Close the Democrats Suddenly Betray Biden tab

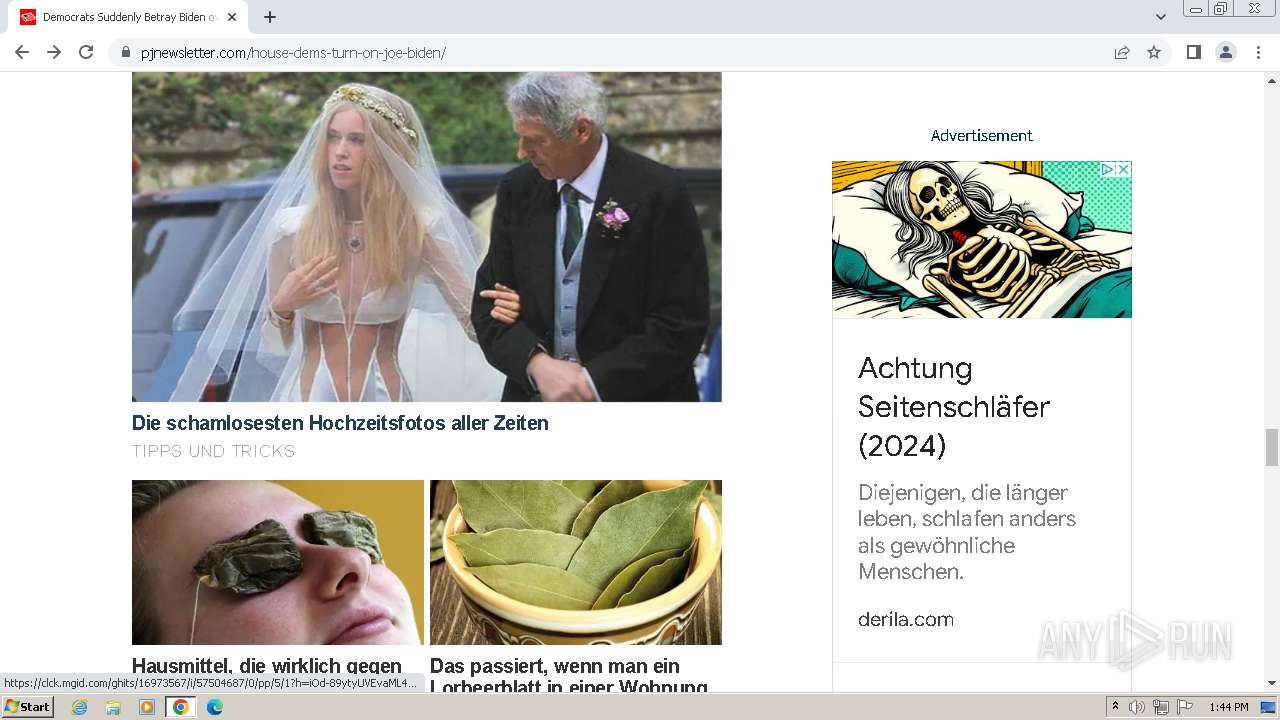click(x=232, y=17)
